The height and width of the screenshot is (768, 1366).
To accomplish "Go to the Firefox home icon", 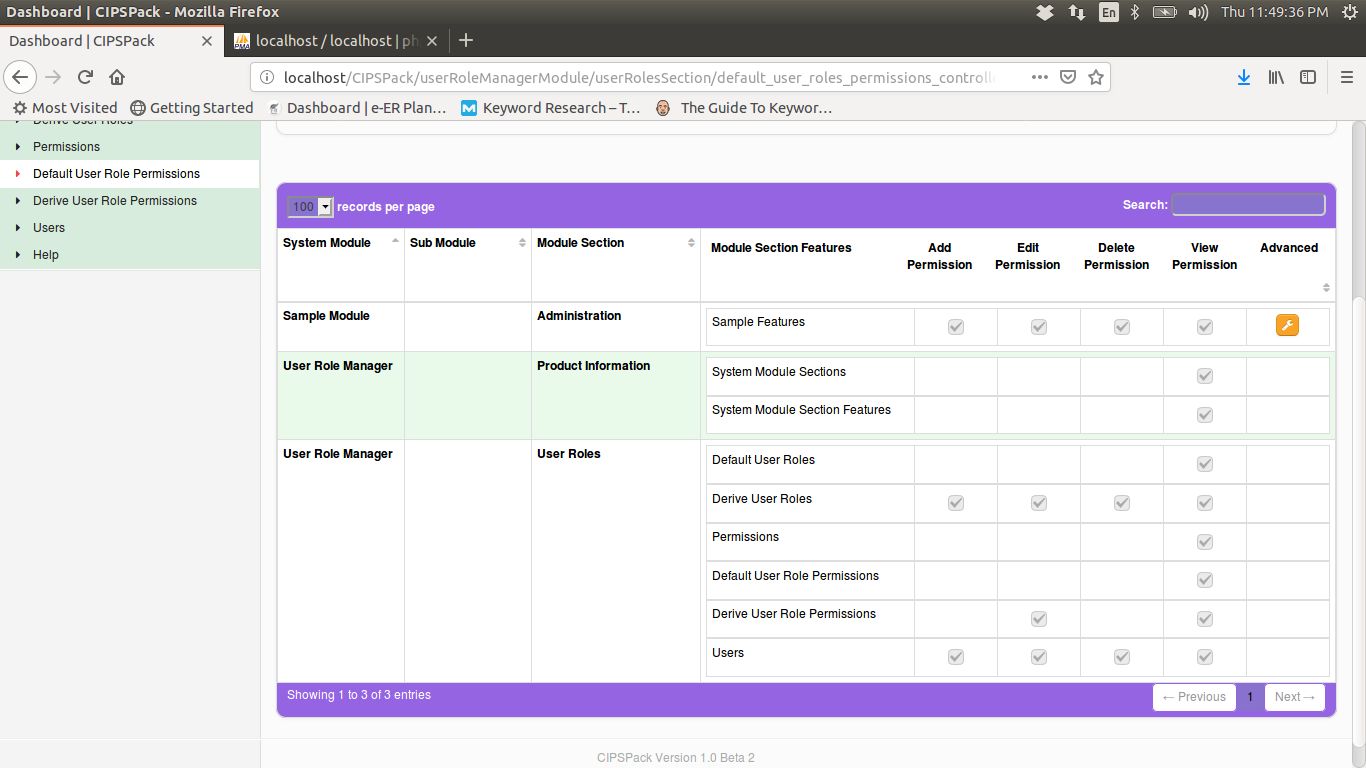I will pyautogui.click(x=117, y=77).
